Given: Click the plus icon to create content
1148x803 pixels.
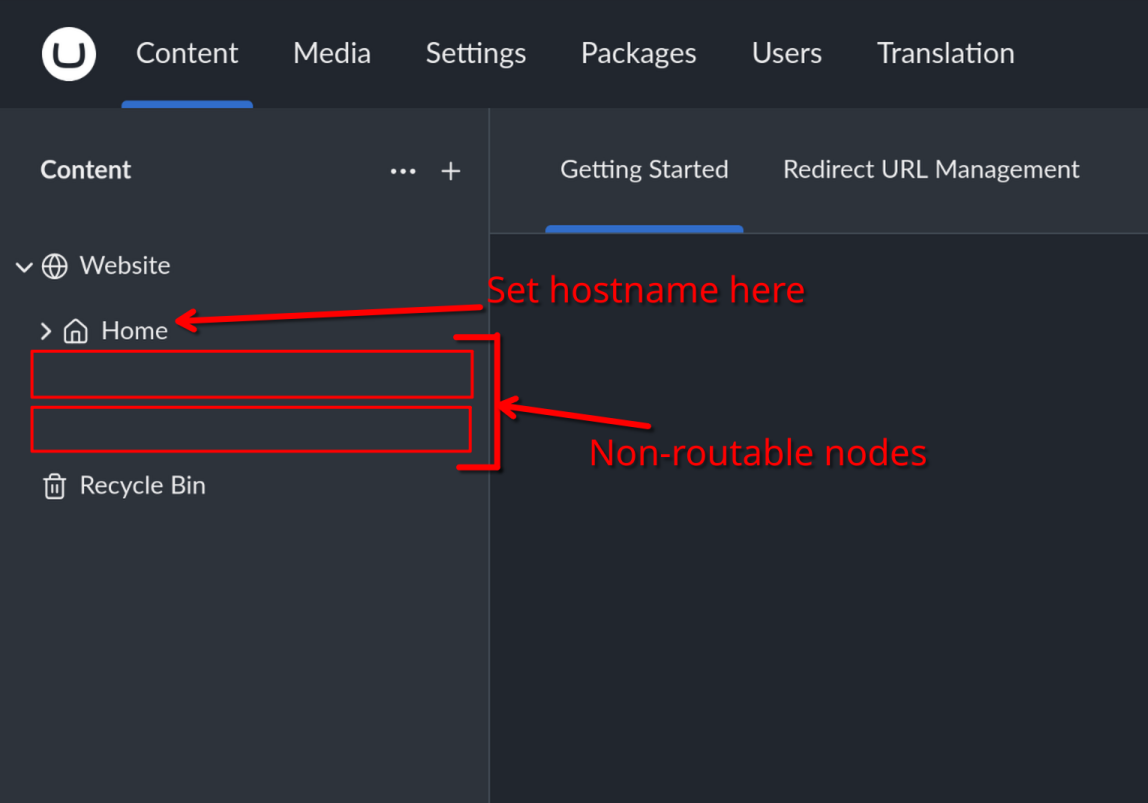Looking at the screenshot, I should click(451, 171).
